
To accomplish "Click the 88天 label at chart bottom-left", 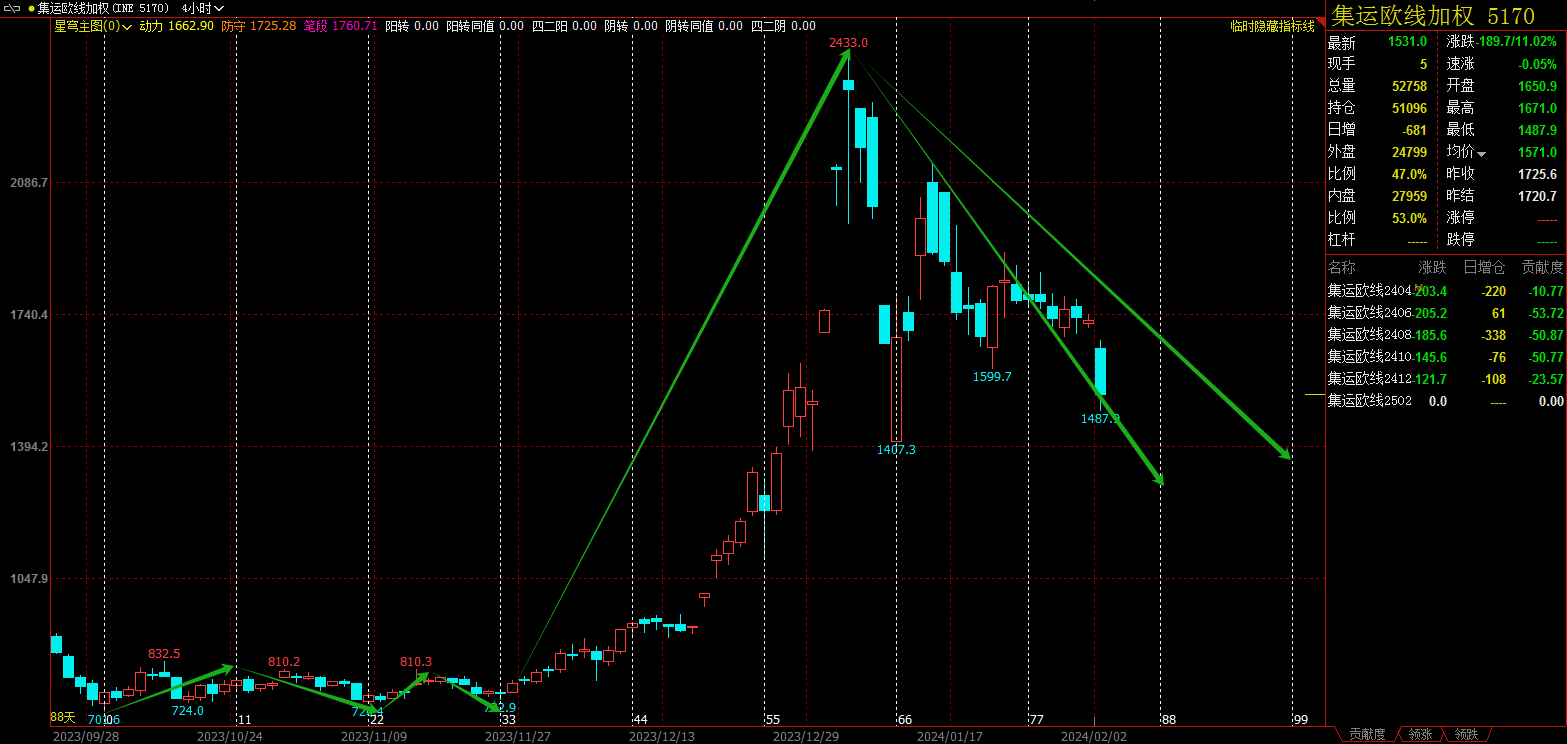I will click(63, 717).
